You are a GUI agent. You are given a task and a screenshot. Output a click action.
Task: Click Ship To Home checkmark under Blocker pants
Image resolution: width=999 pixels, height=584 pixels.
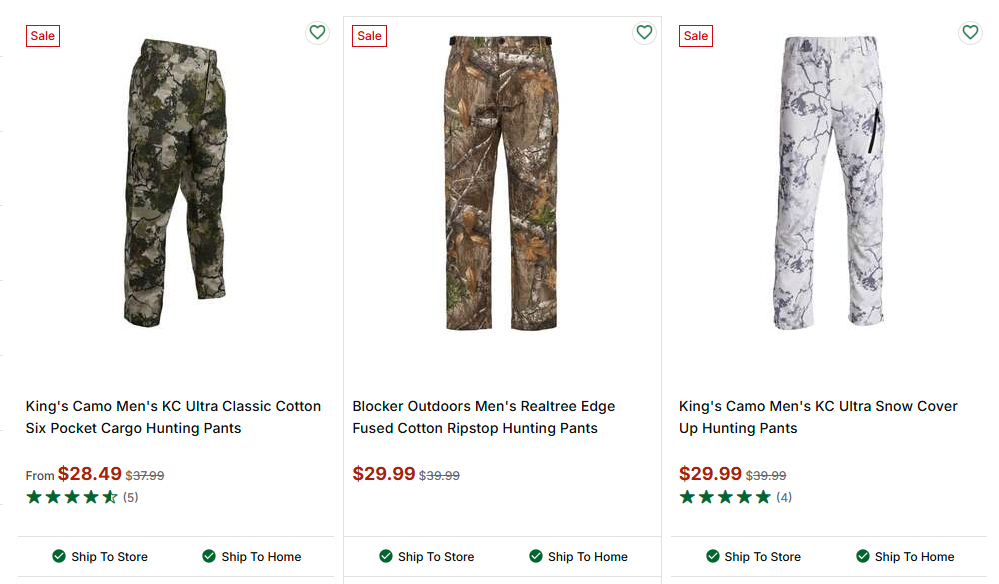click(x=536, y=556)
